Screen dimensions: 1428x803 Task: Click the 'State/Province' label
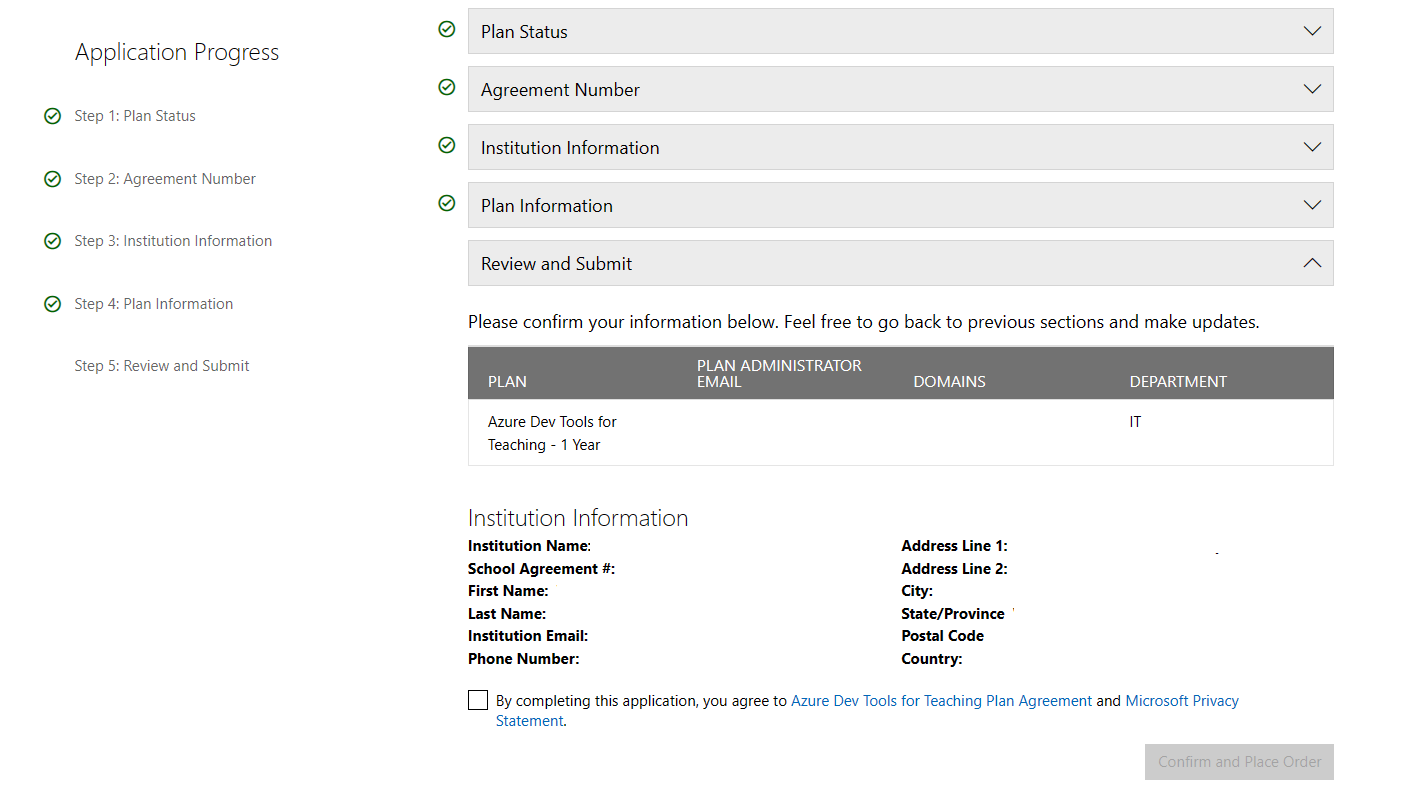953,614
